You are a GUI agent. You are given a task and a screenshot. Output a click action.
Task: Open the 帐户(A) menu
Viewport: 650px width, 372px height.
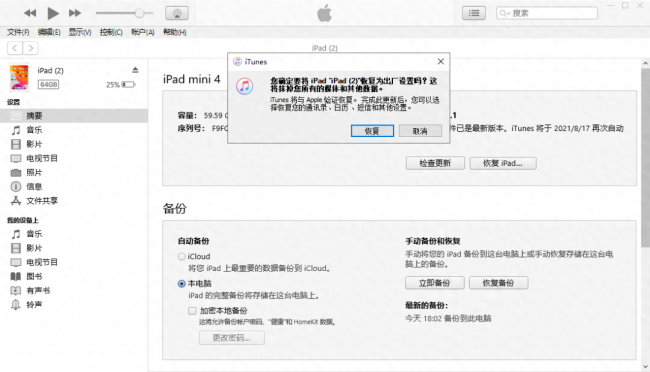tap(143, 32)
